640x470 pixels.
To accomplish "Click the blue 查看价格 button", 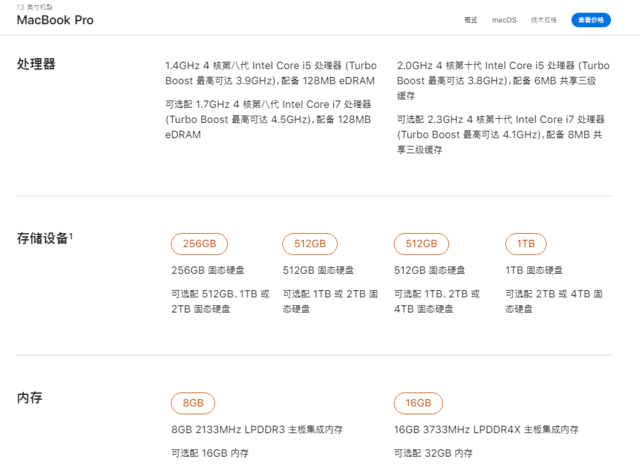I will [591, 20].
